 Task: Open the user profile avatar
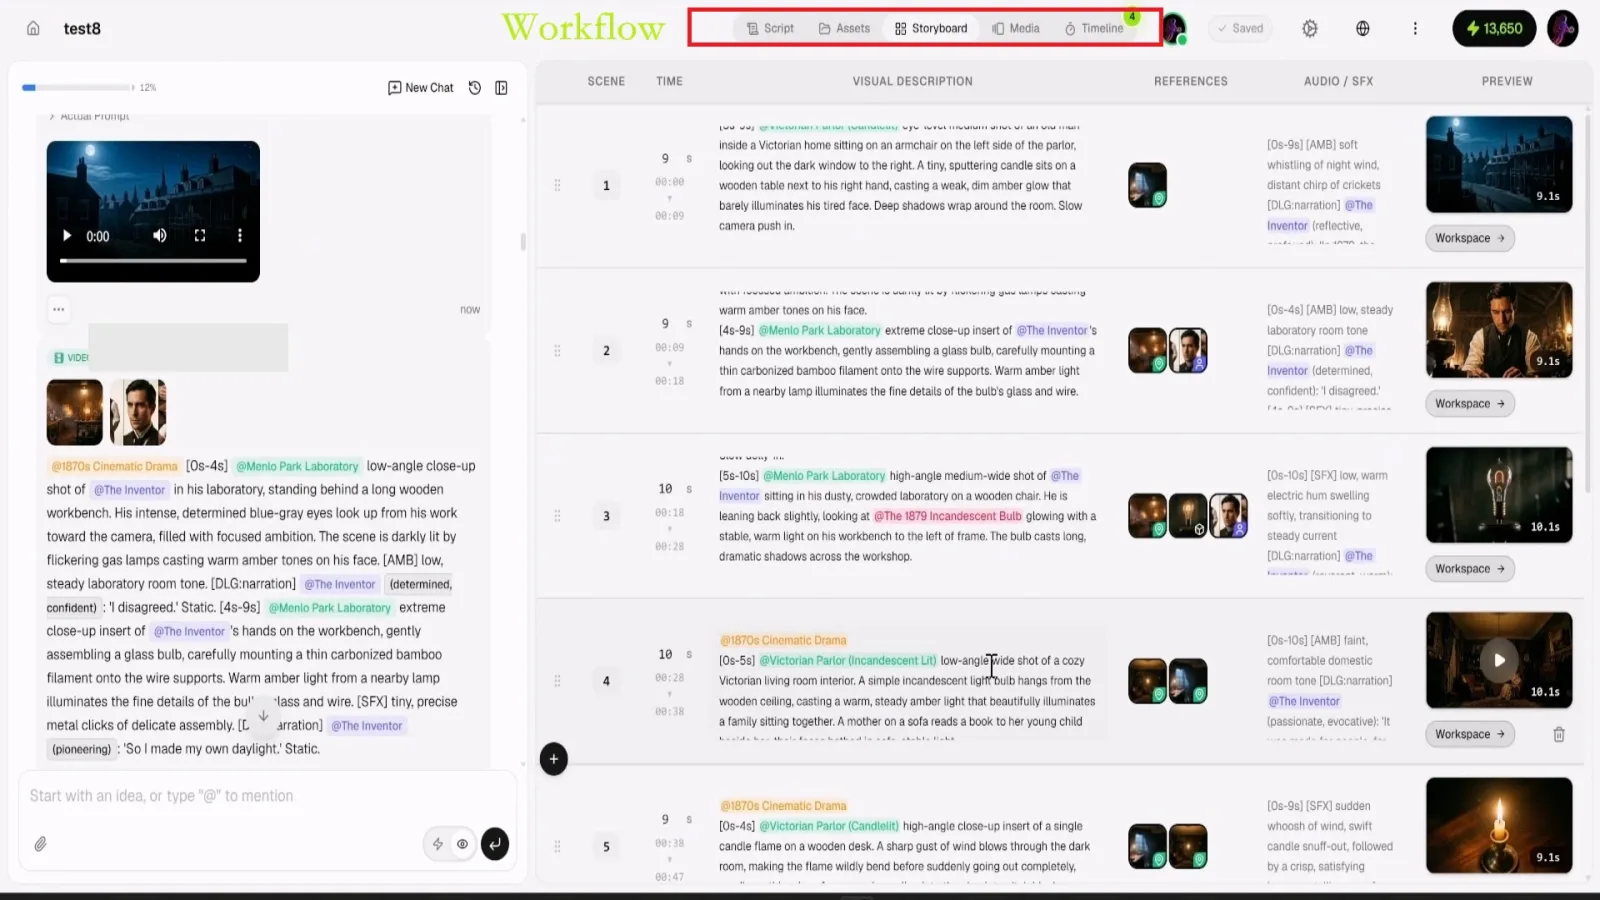pos(1563,28)
